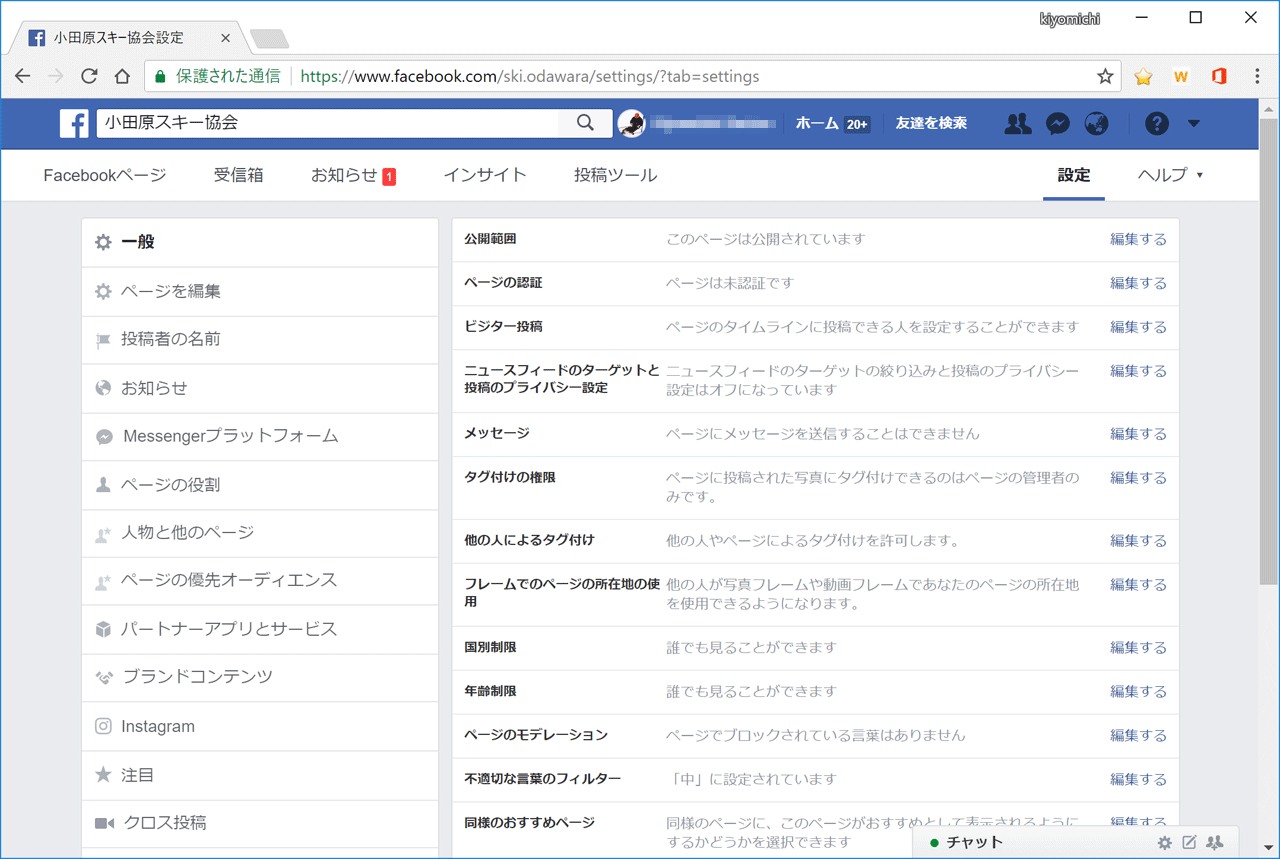Open chat settings gear icon

coord(1165,843)
